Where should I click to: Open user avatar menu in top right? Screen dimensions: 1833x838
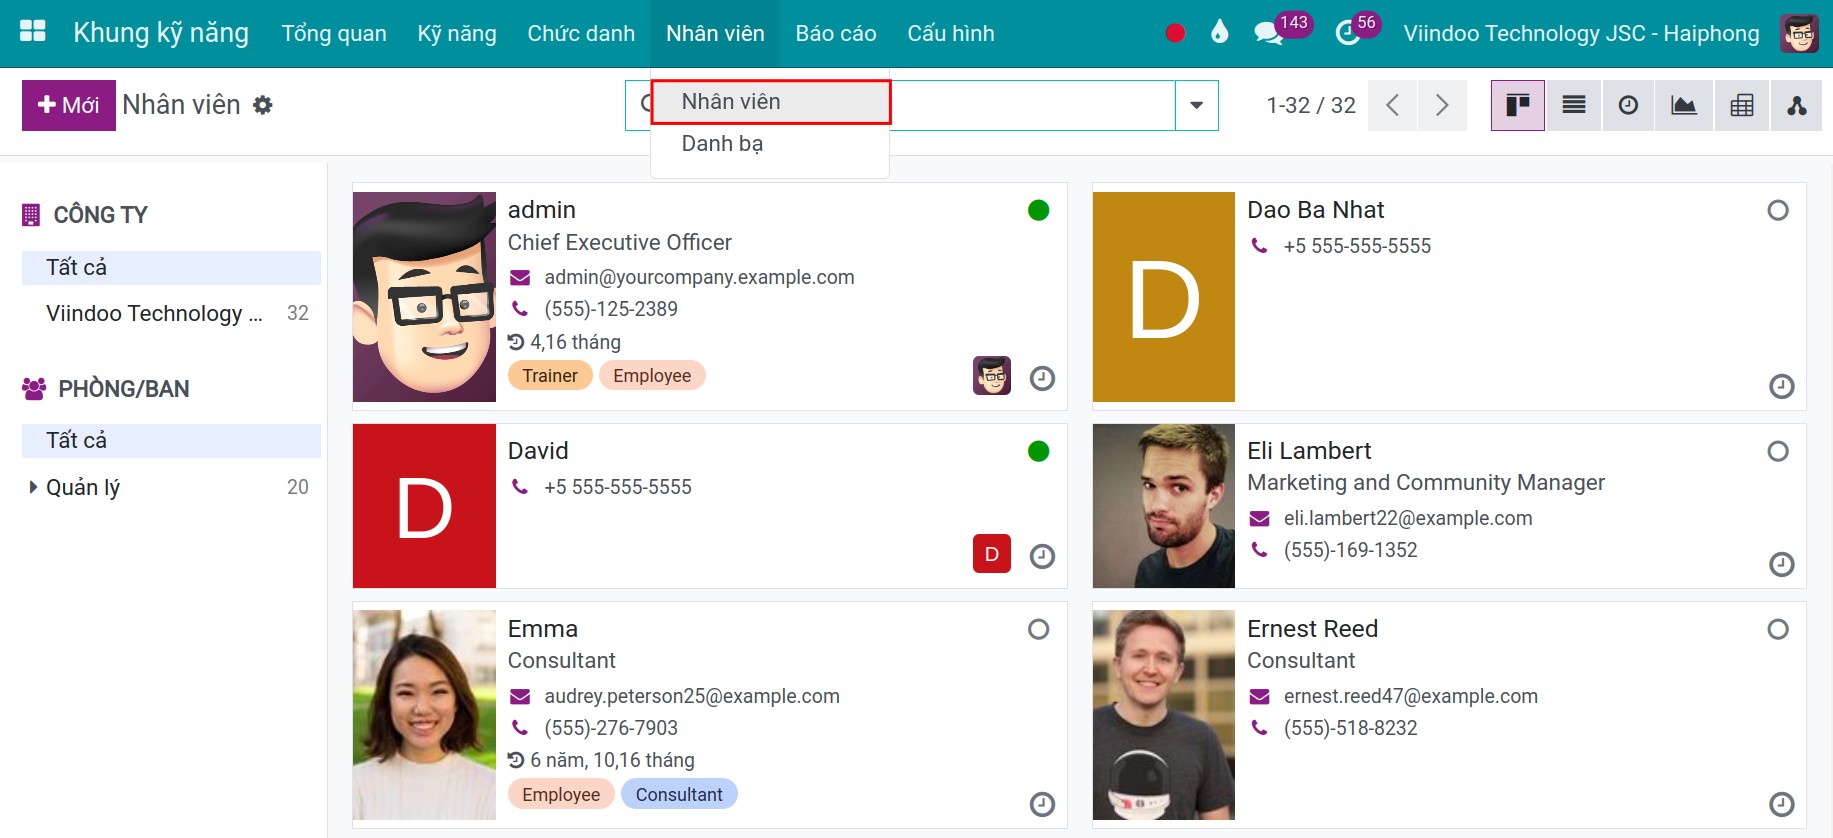pyautogui.click(x=1799, y=33)
